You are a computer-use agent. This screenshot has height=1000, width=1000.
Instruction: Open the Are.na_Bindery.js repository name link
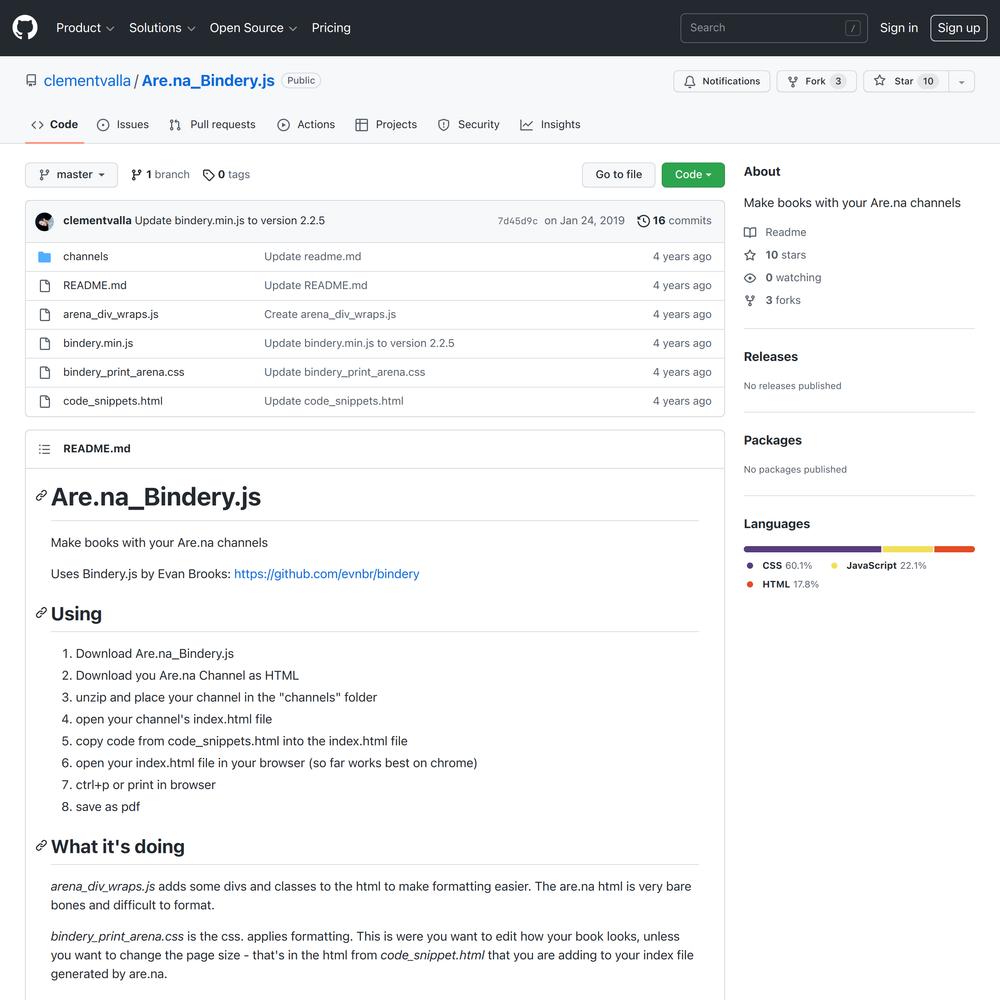(208, 81)
